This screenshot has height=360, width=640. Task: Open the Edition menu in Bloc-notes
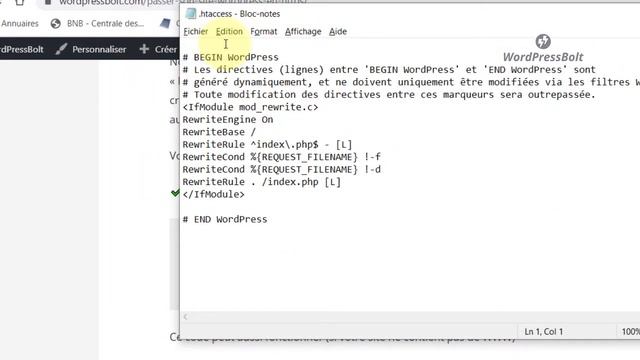coord(229,31)
